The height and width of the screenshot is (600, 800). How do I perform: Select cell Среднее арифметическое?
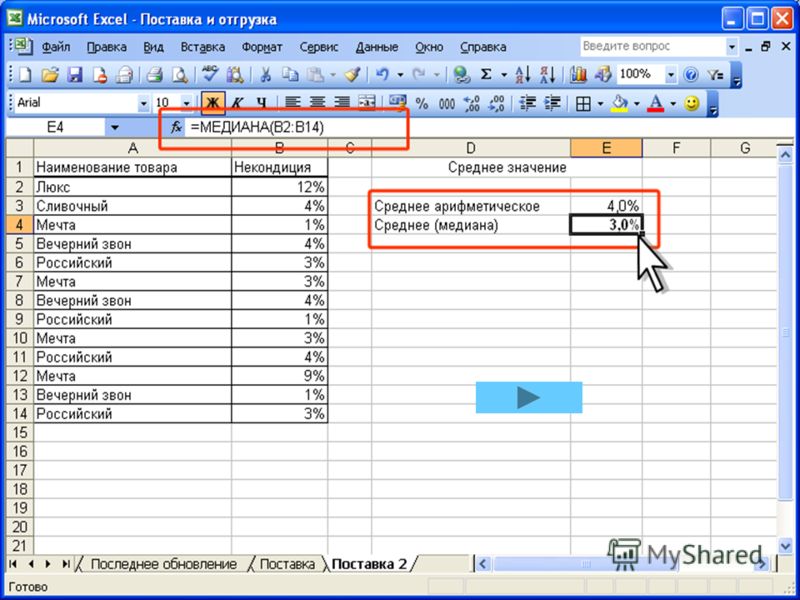coord(471,206)
